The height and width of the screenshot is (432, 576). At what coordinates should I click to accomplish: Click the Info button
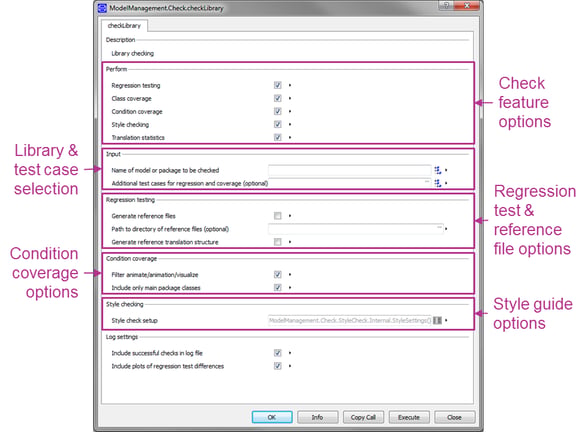[317, 417]
